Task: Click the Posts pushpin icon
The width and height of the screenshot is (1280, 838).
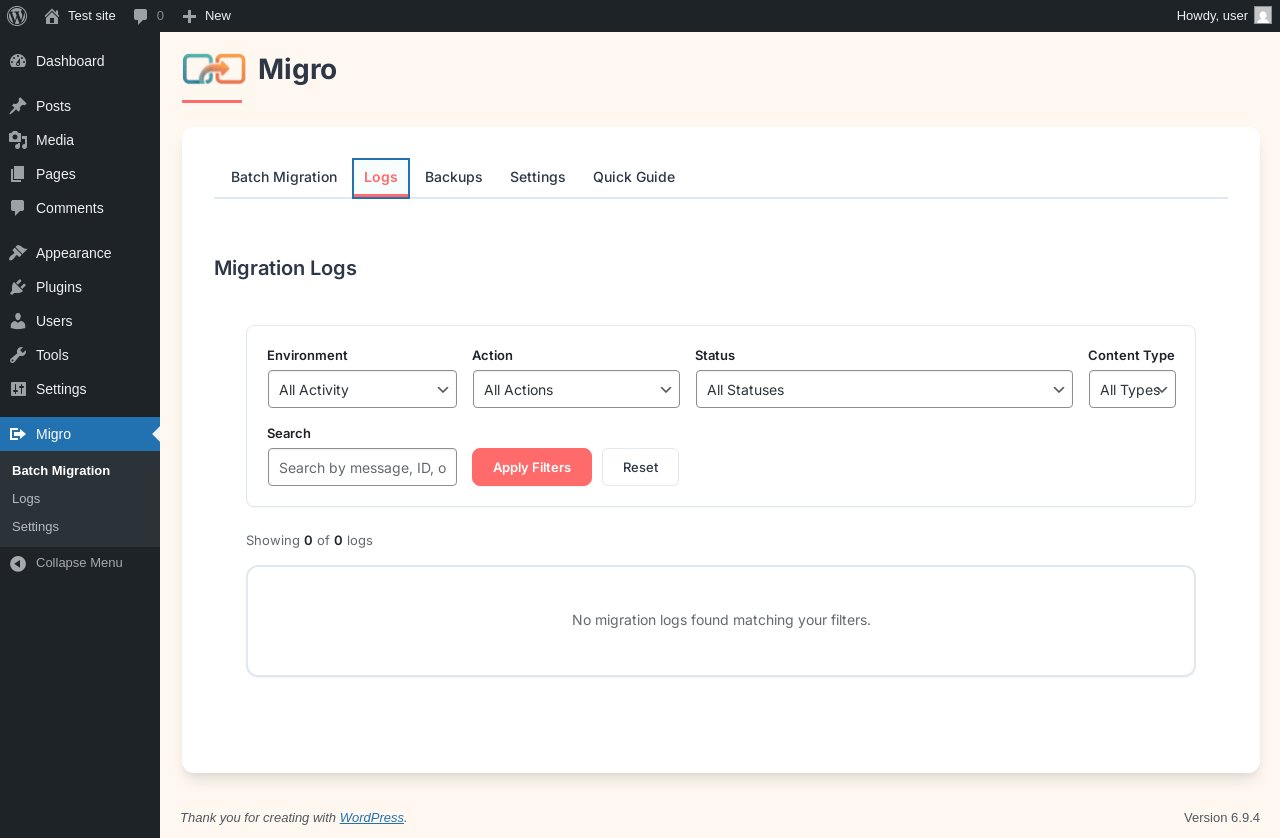Action: [18, 106]
